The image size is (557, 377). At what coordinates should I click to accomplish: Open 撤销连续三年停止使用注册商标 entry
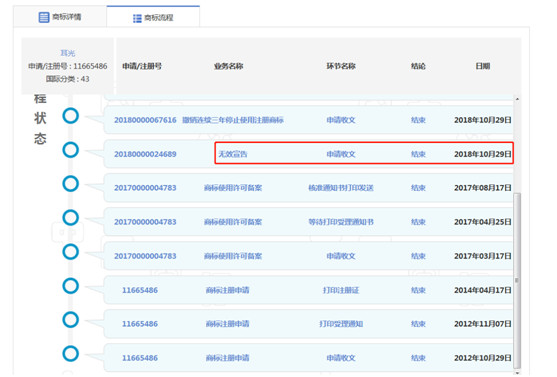(233, 120)
